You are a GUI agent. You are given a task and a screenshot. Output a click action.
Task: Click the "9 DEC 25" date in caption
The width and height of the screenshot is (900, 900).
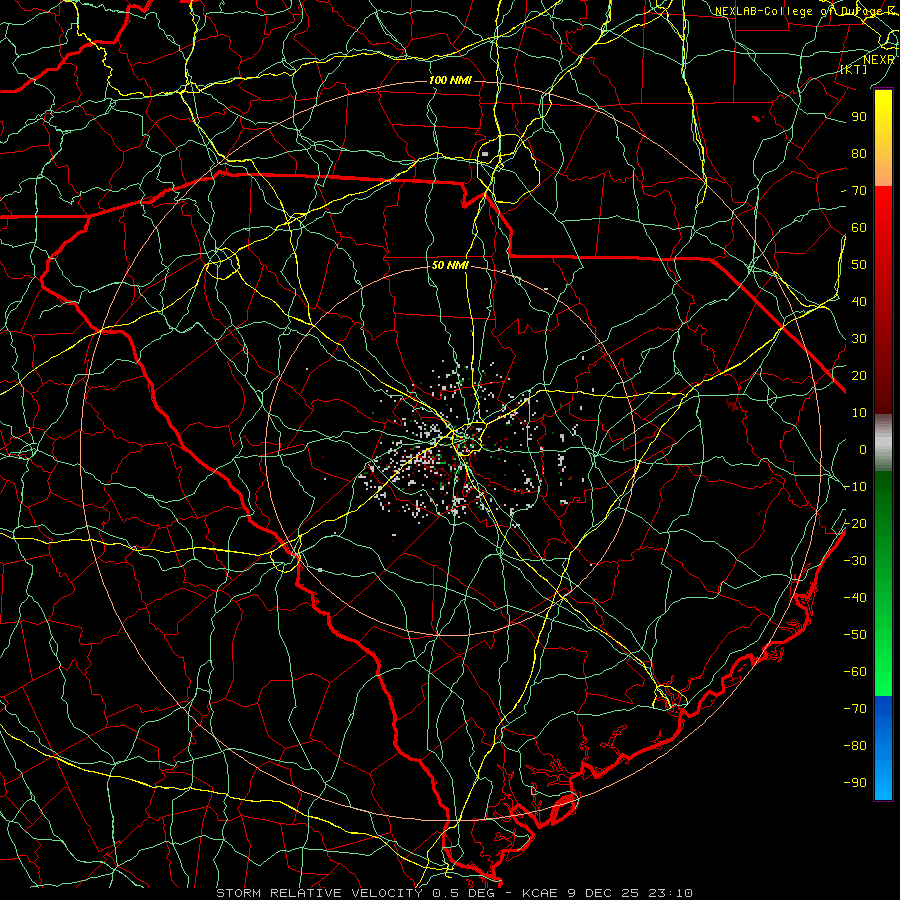(602, 893)
